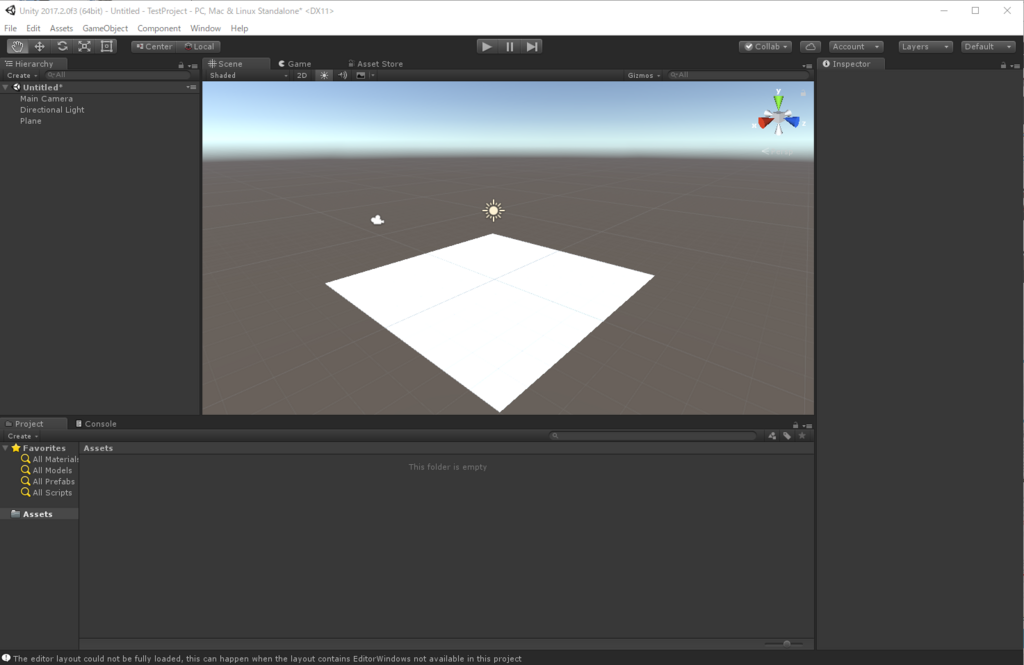Click the blue Z axis gizmo cone
The image size is (1024, 665).
(x=792, y=121)
